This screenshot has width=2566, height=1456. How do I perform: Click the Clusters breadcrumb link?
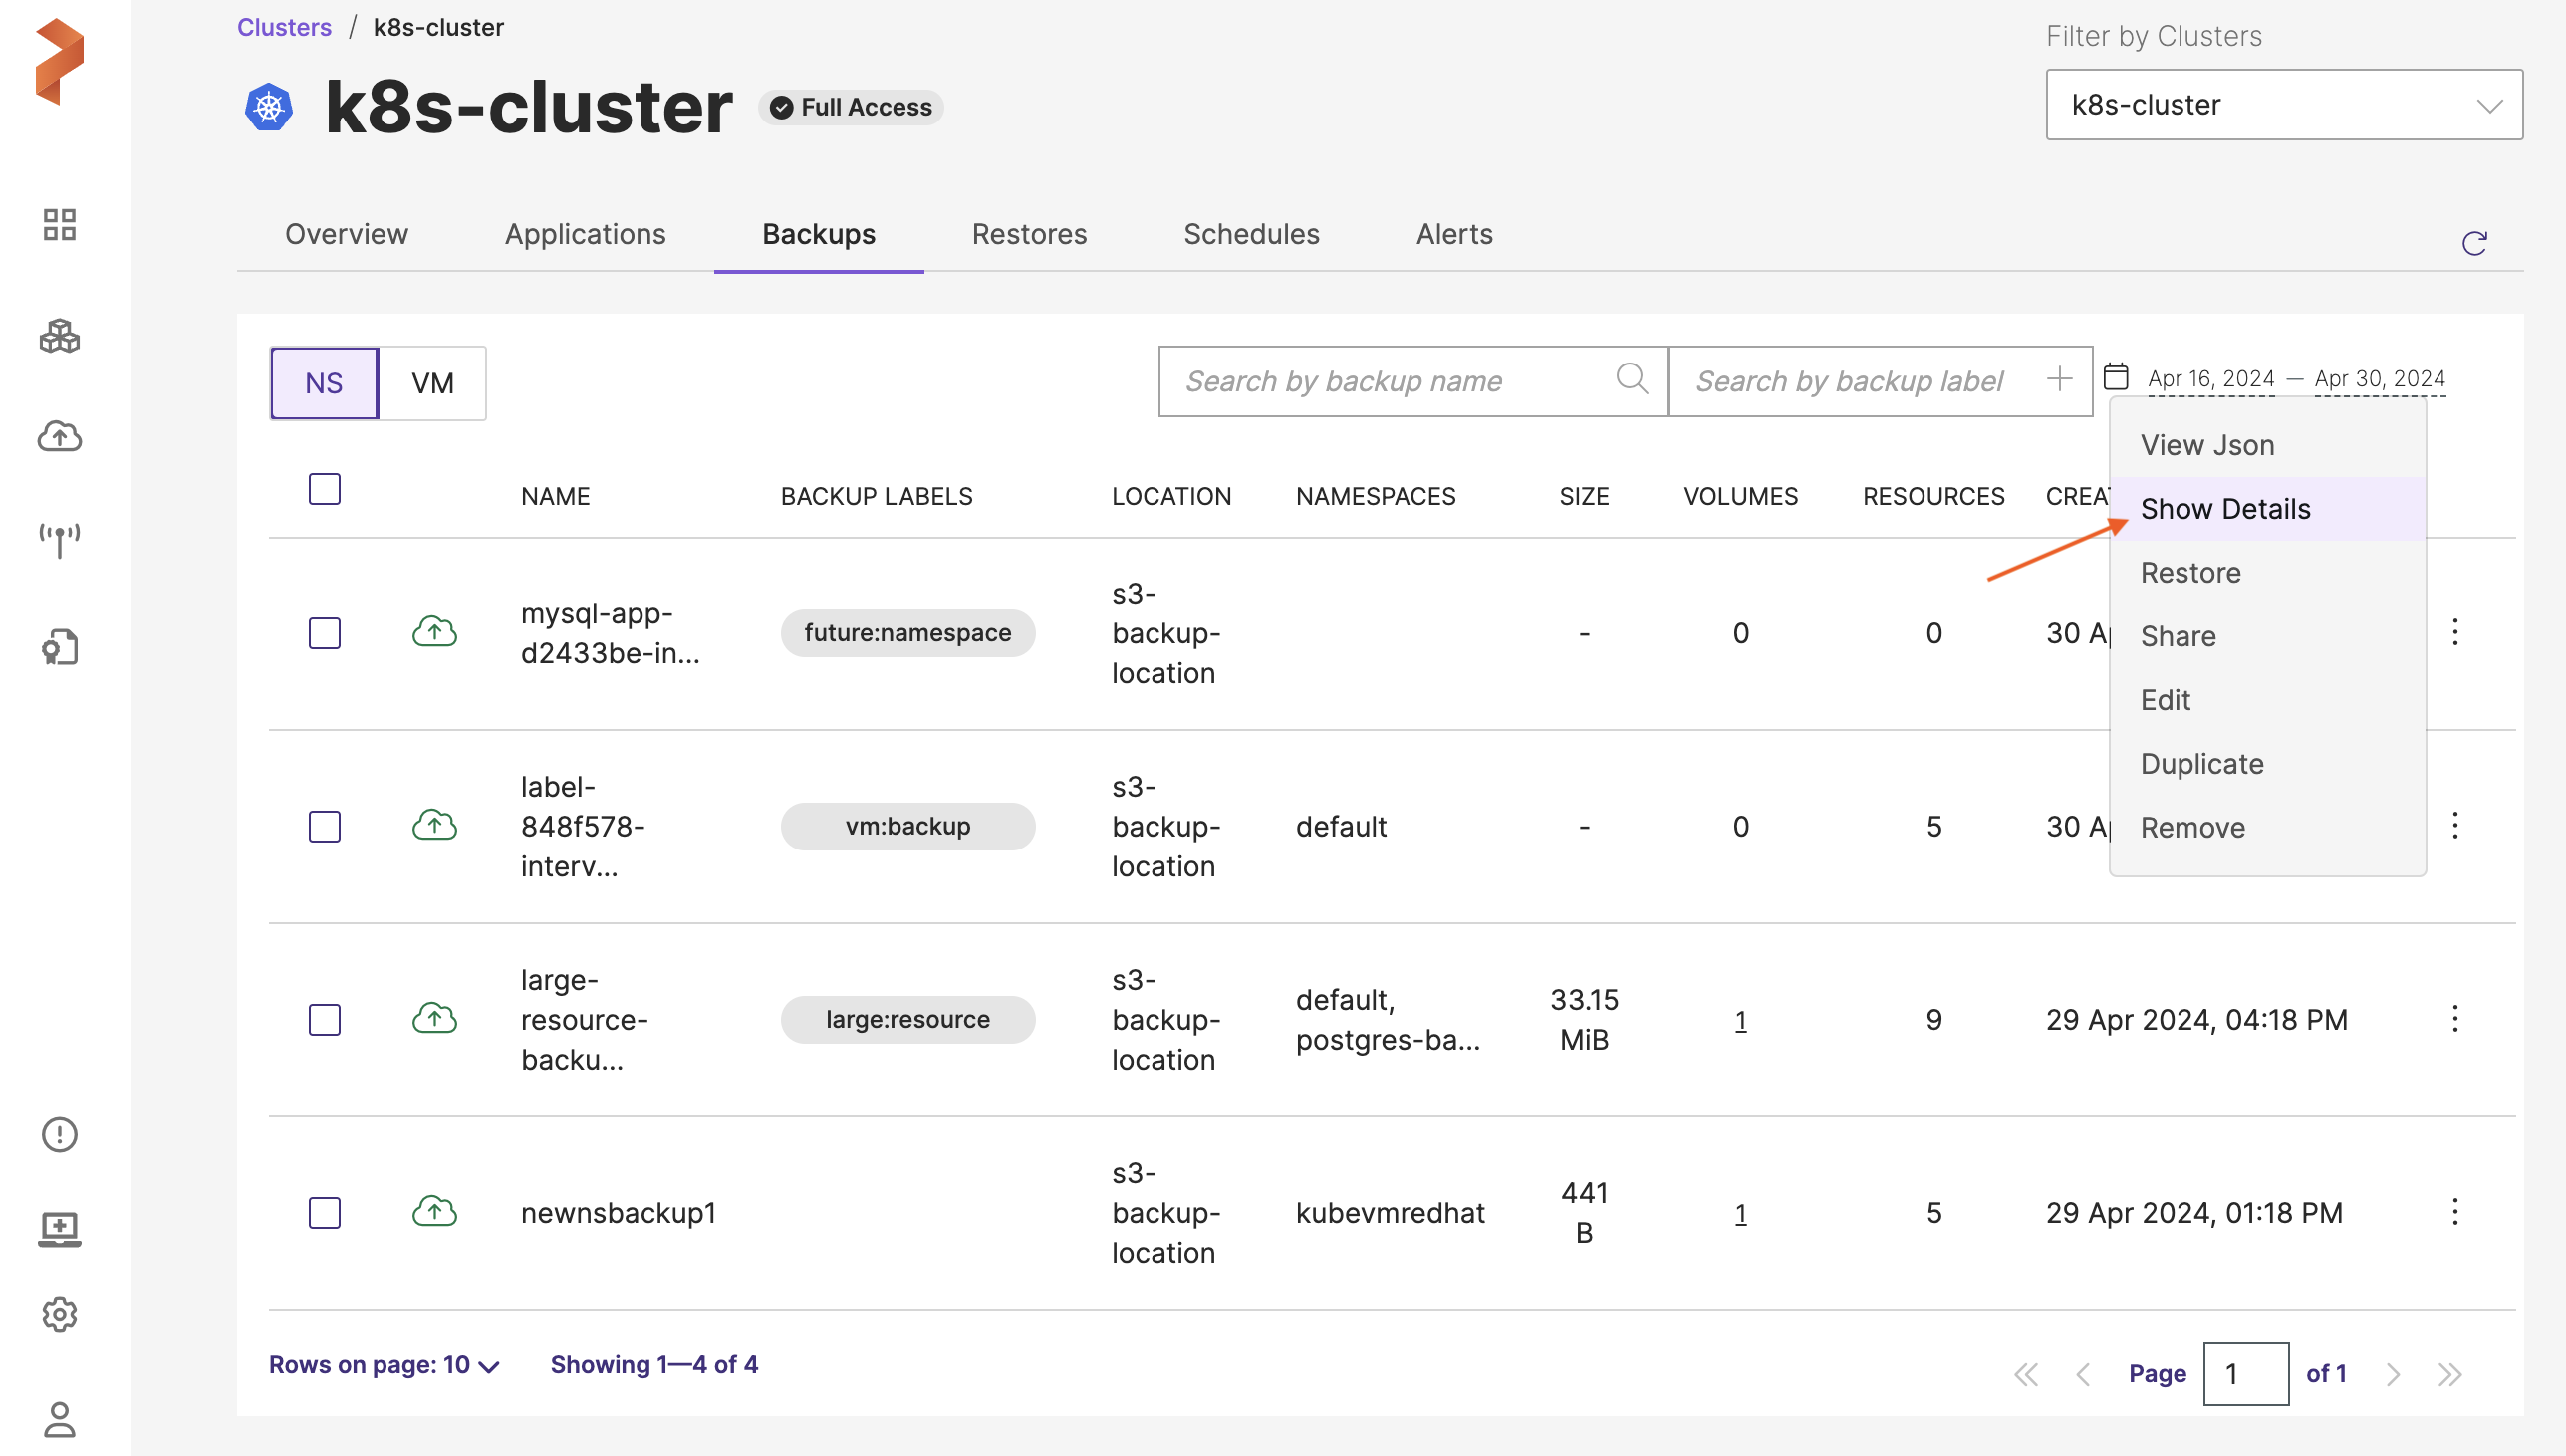pos(284,27)
